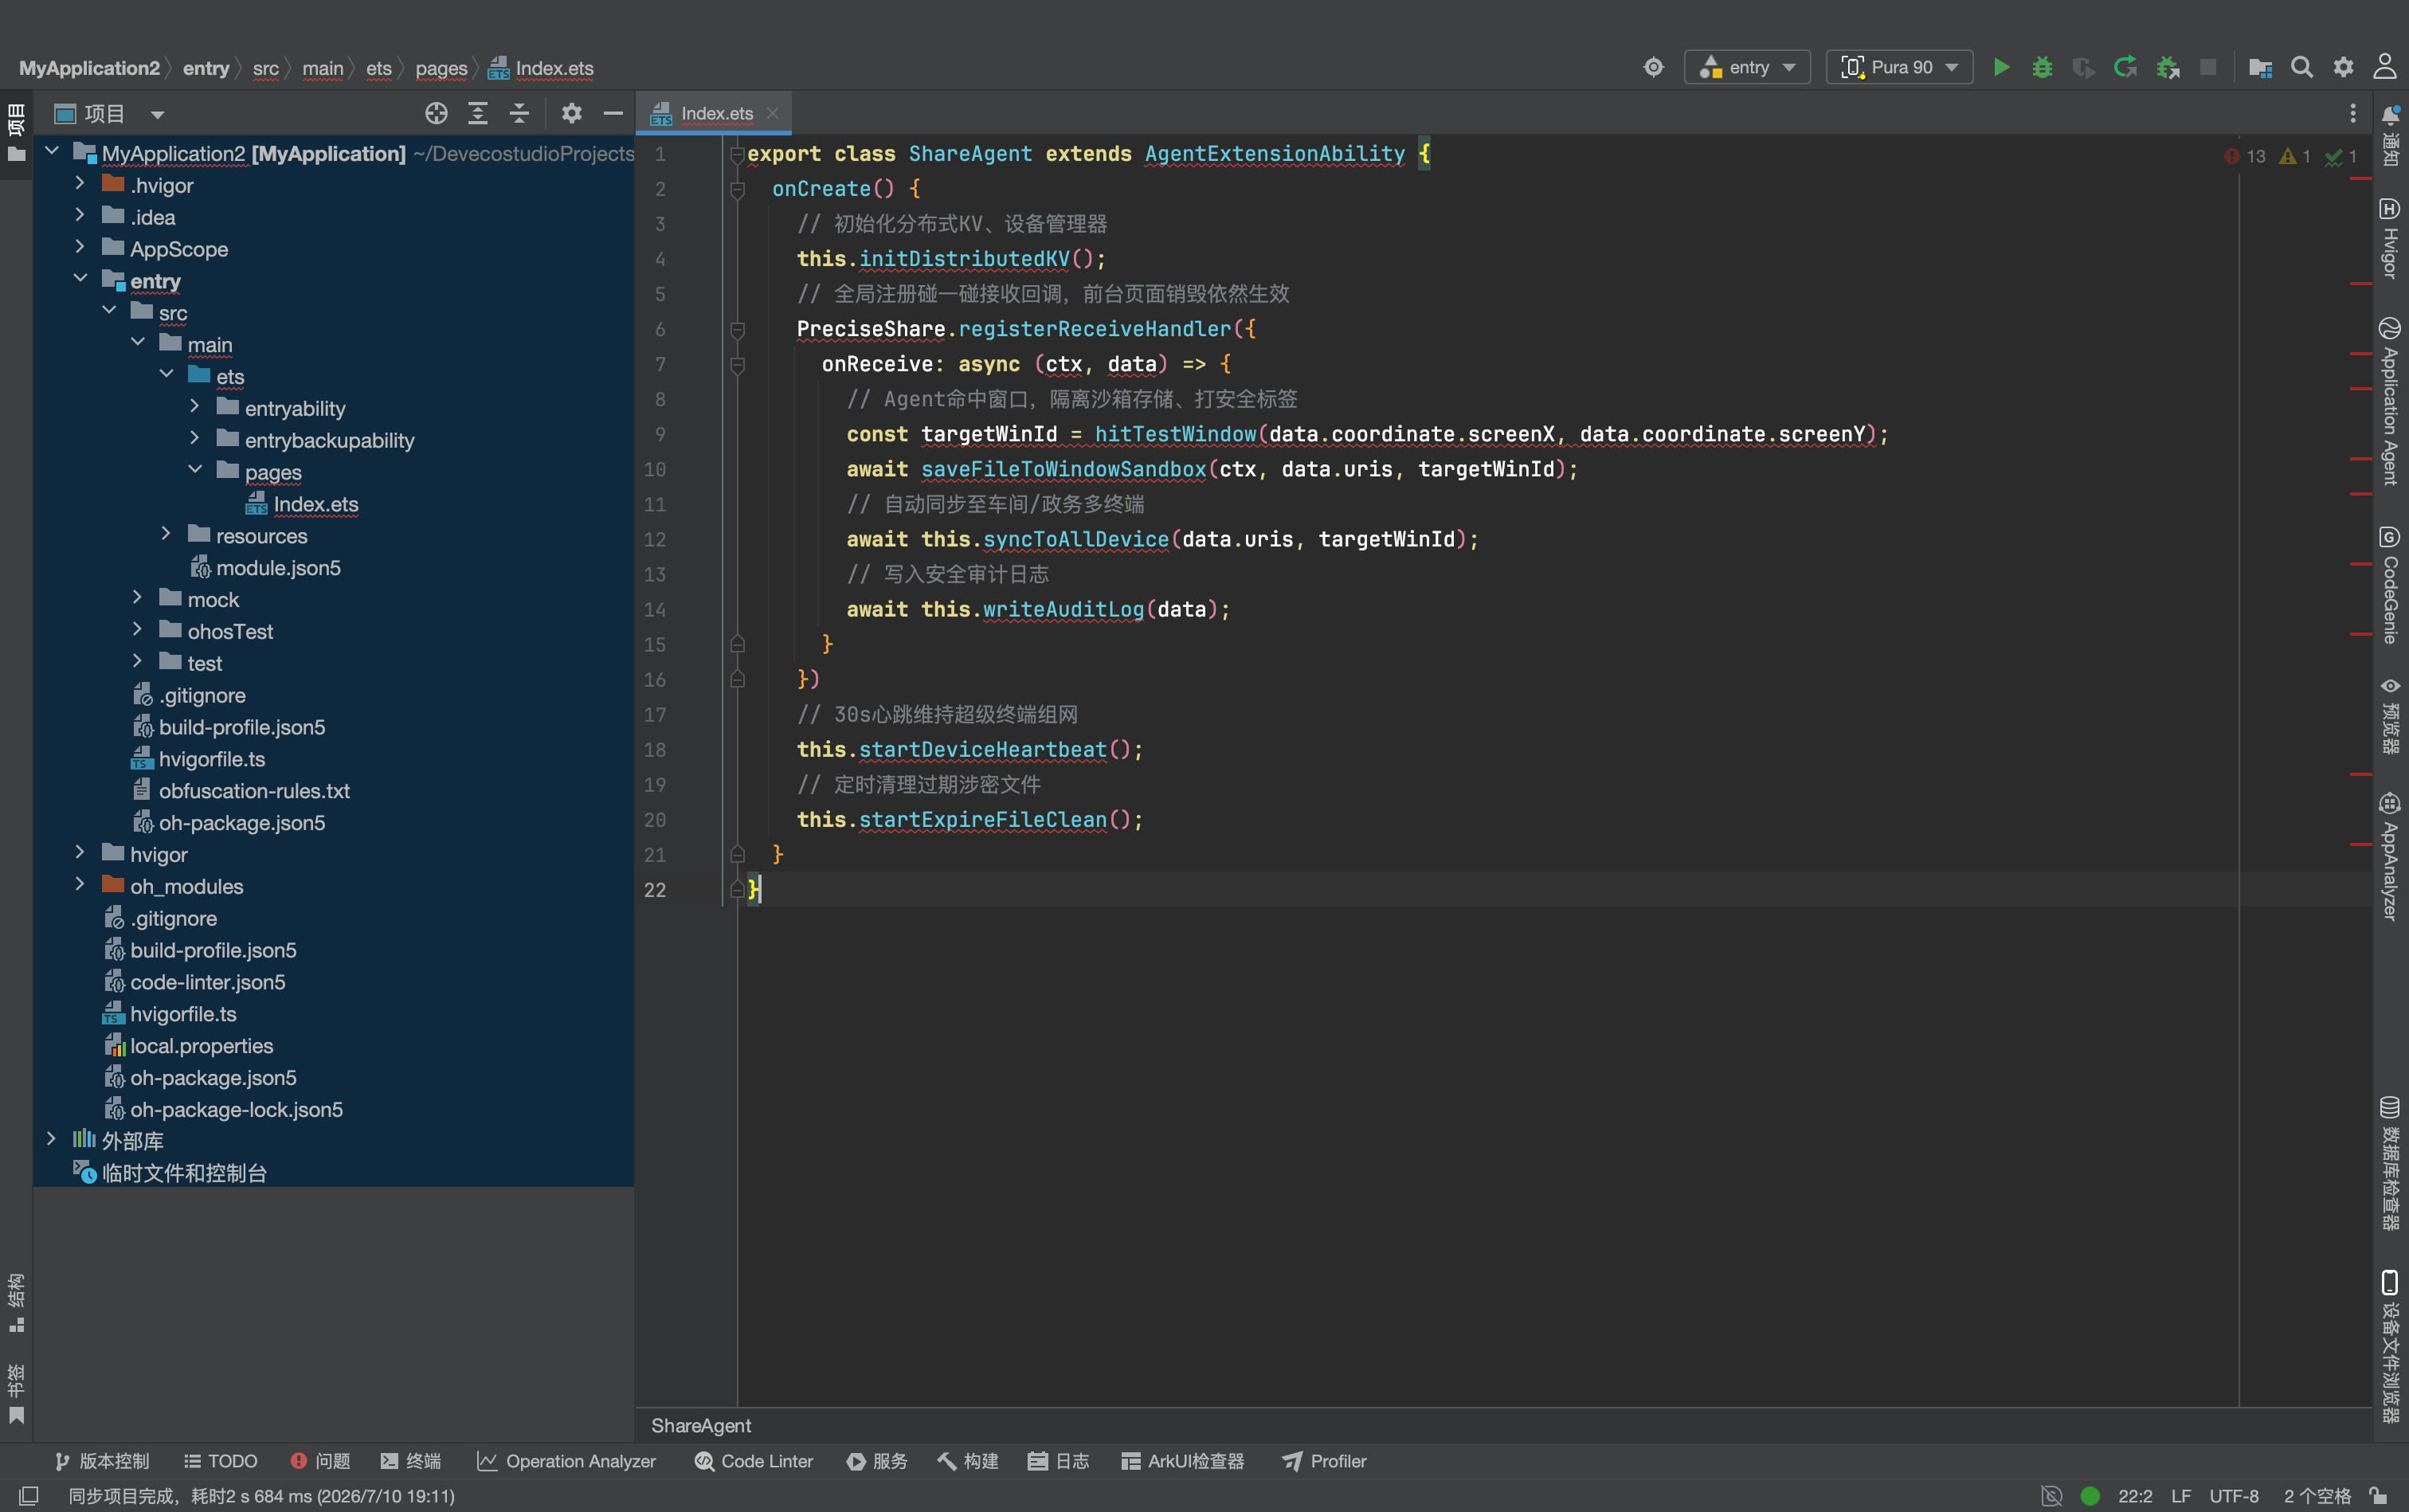Expand the entryability folder
2409x1512 pixels.
pos(195,408)
